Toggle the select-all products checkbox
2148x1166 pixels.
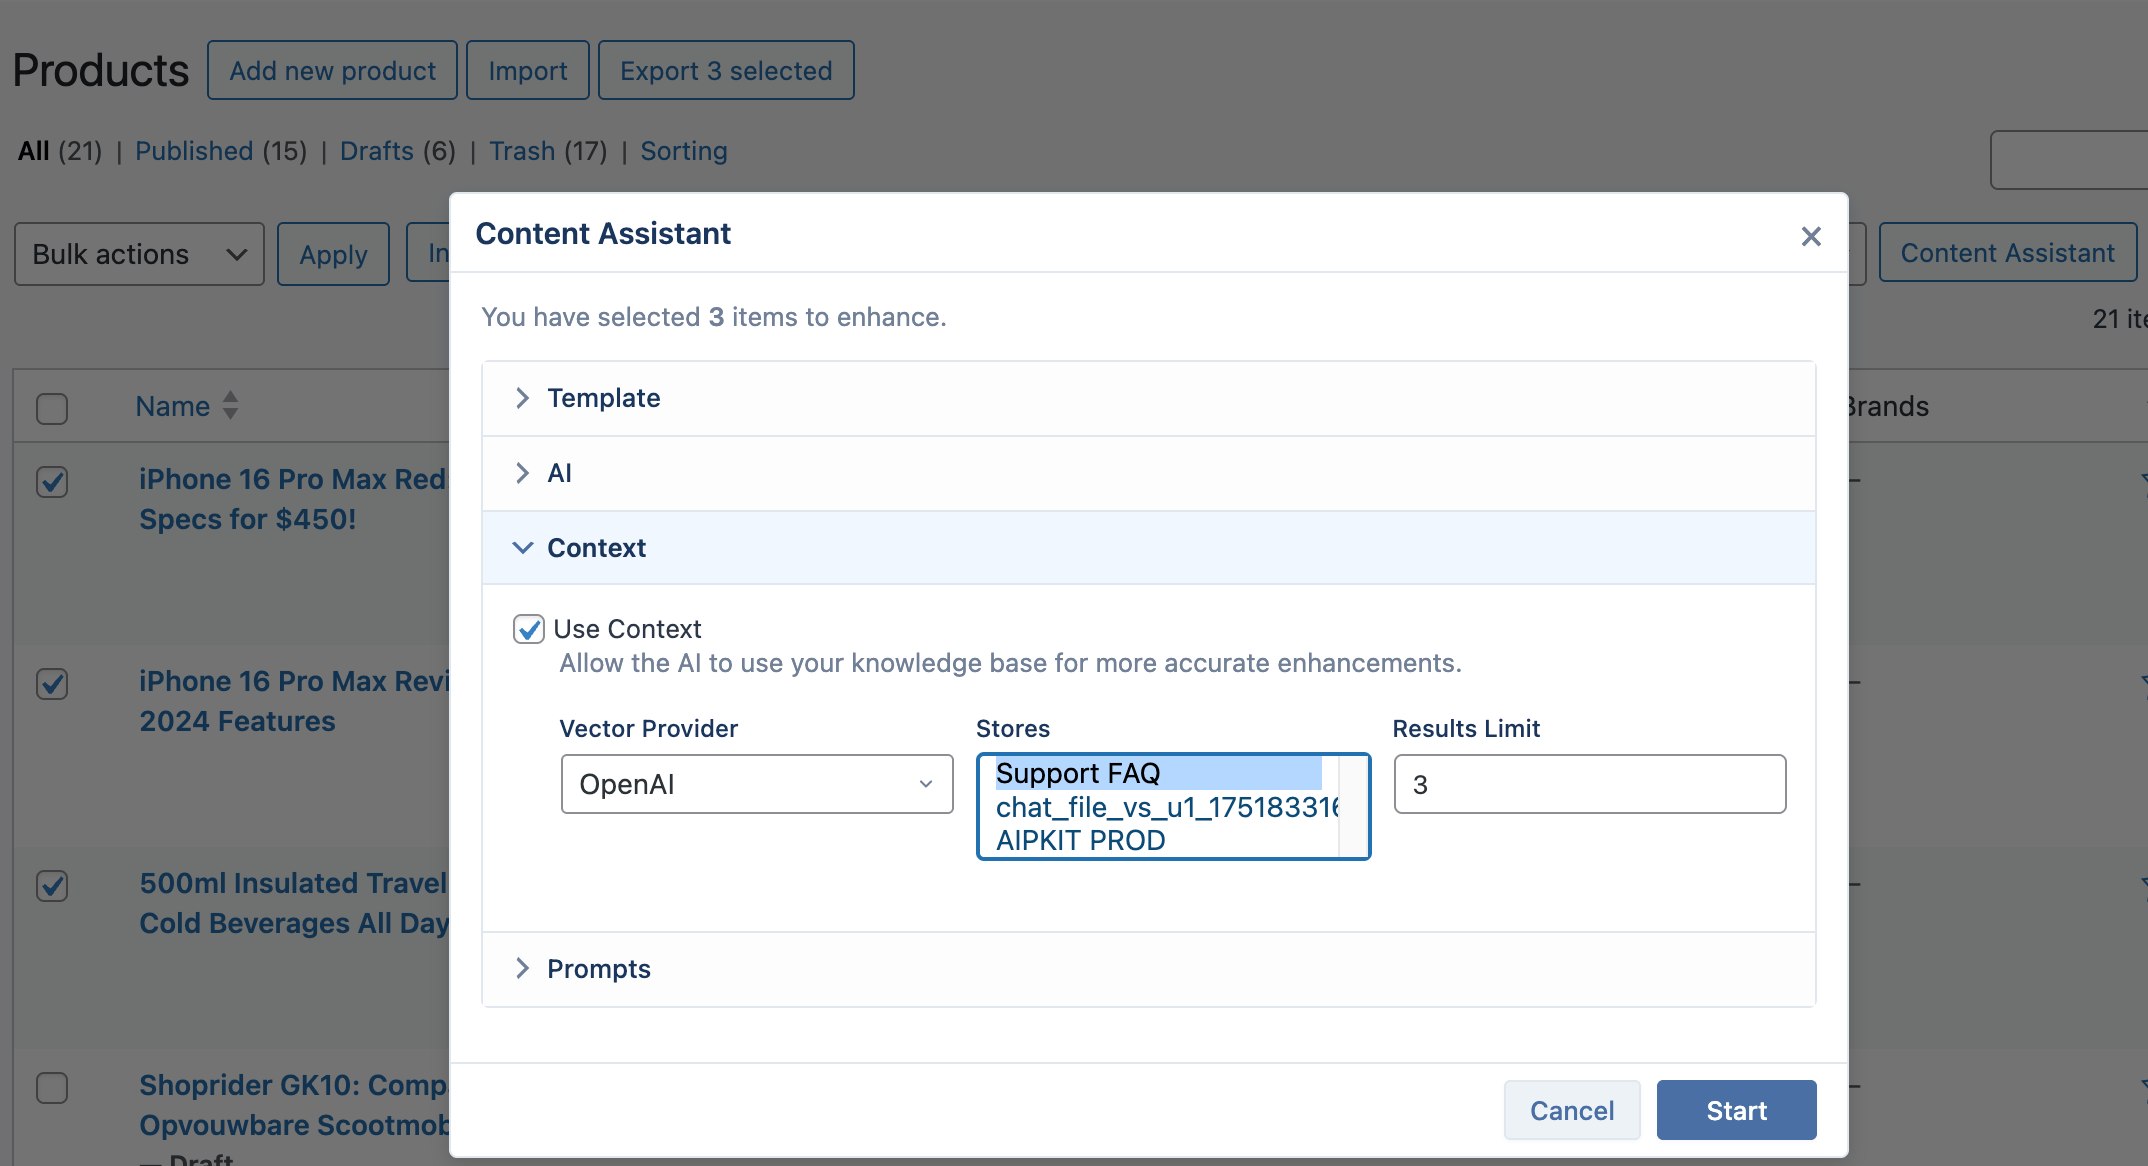coord(52,408)
